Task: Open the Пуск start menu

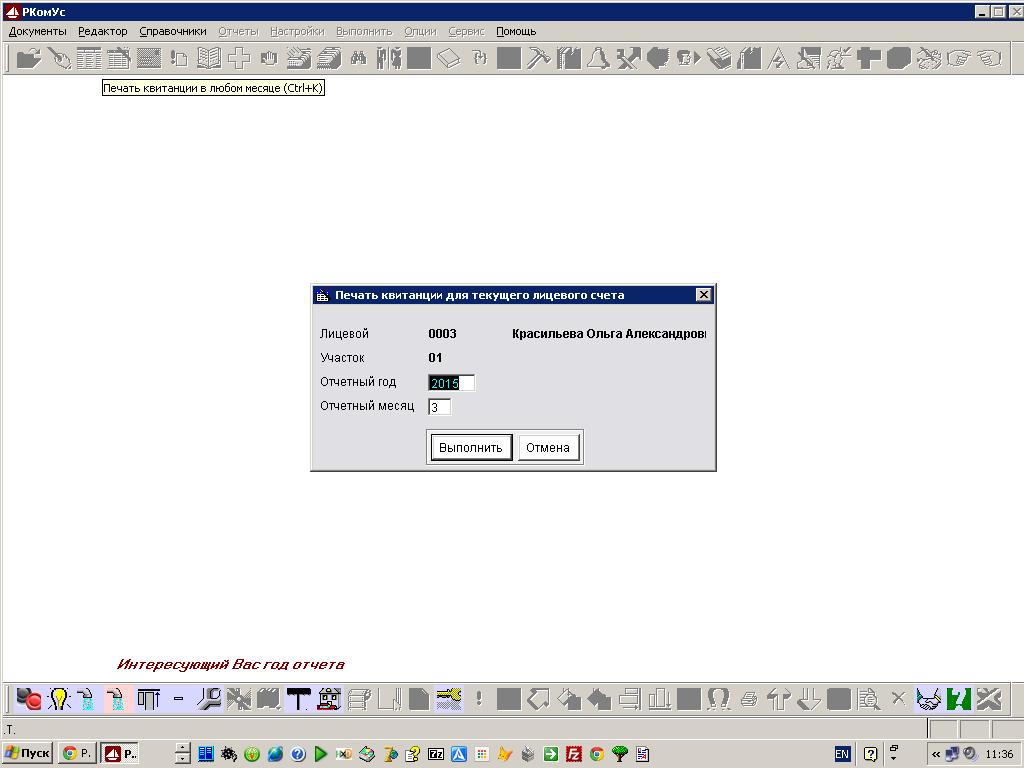Action: 27,753
